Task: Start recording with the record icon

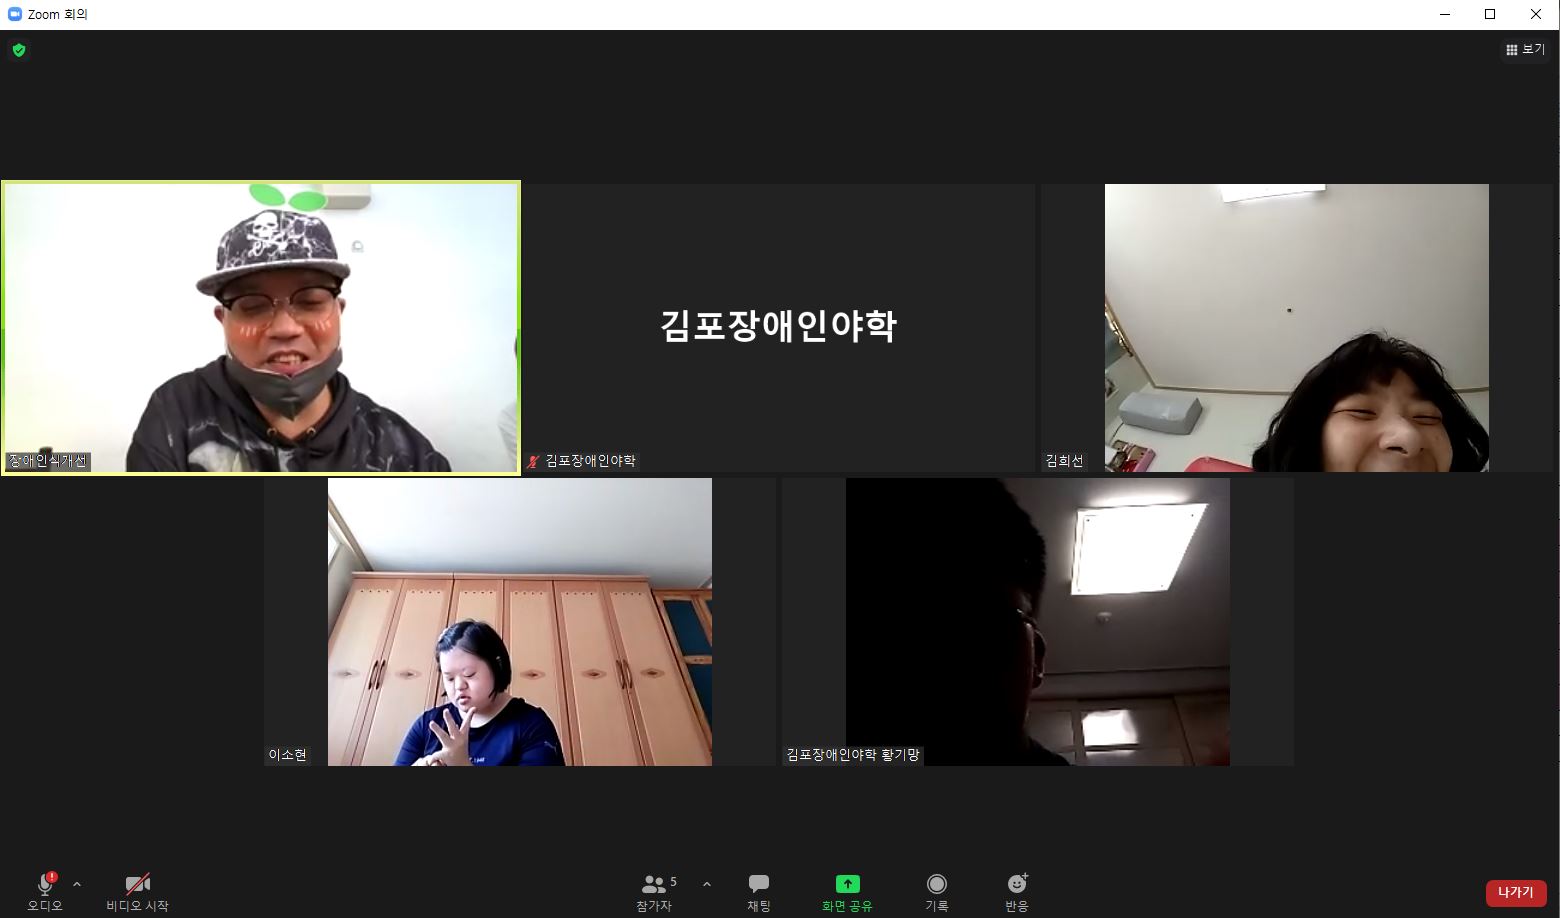Action: click(937, 884)
